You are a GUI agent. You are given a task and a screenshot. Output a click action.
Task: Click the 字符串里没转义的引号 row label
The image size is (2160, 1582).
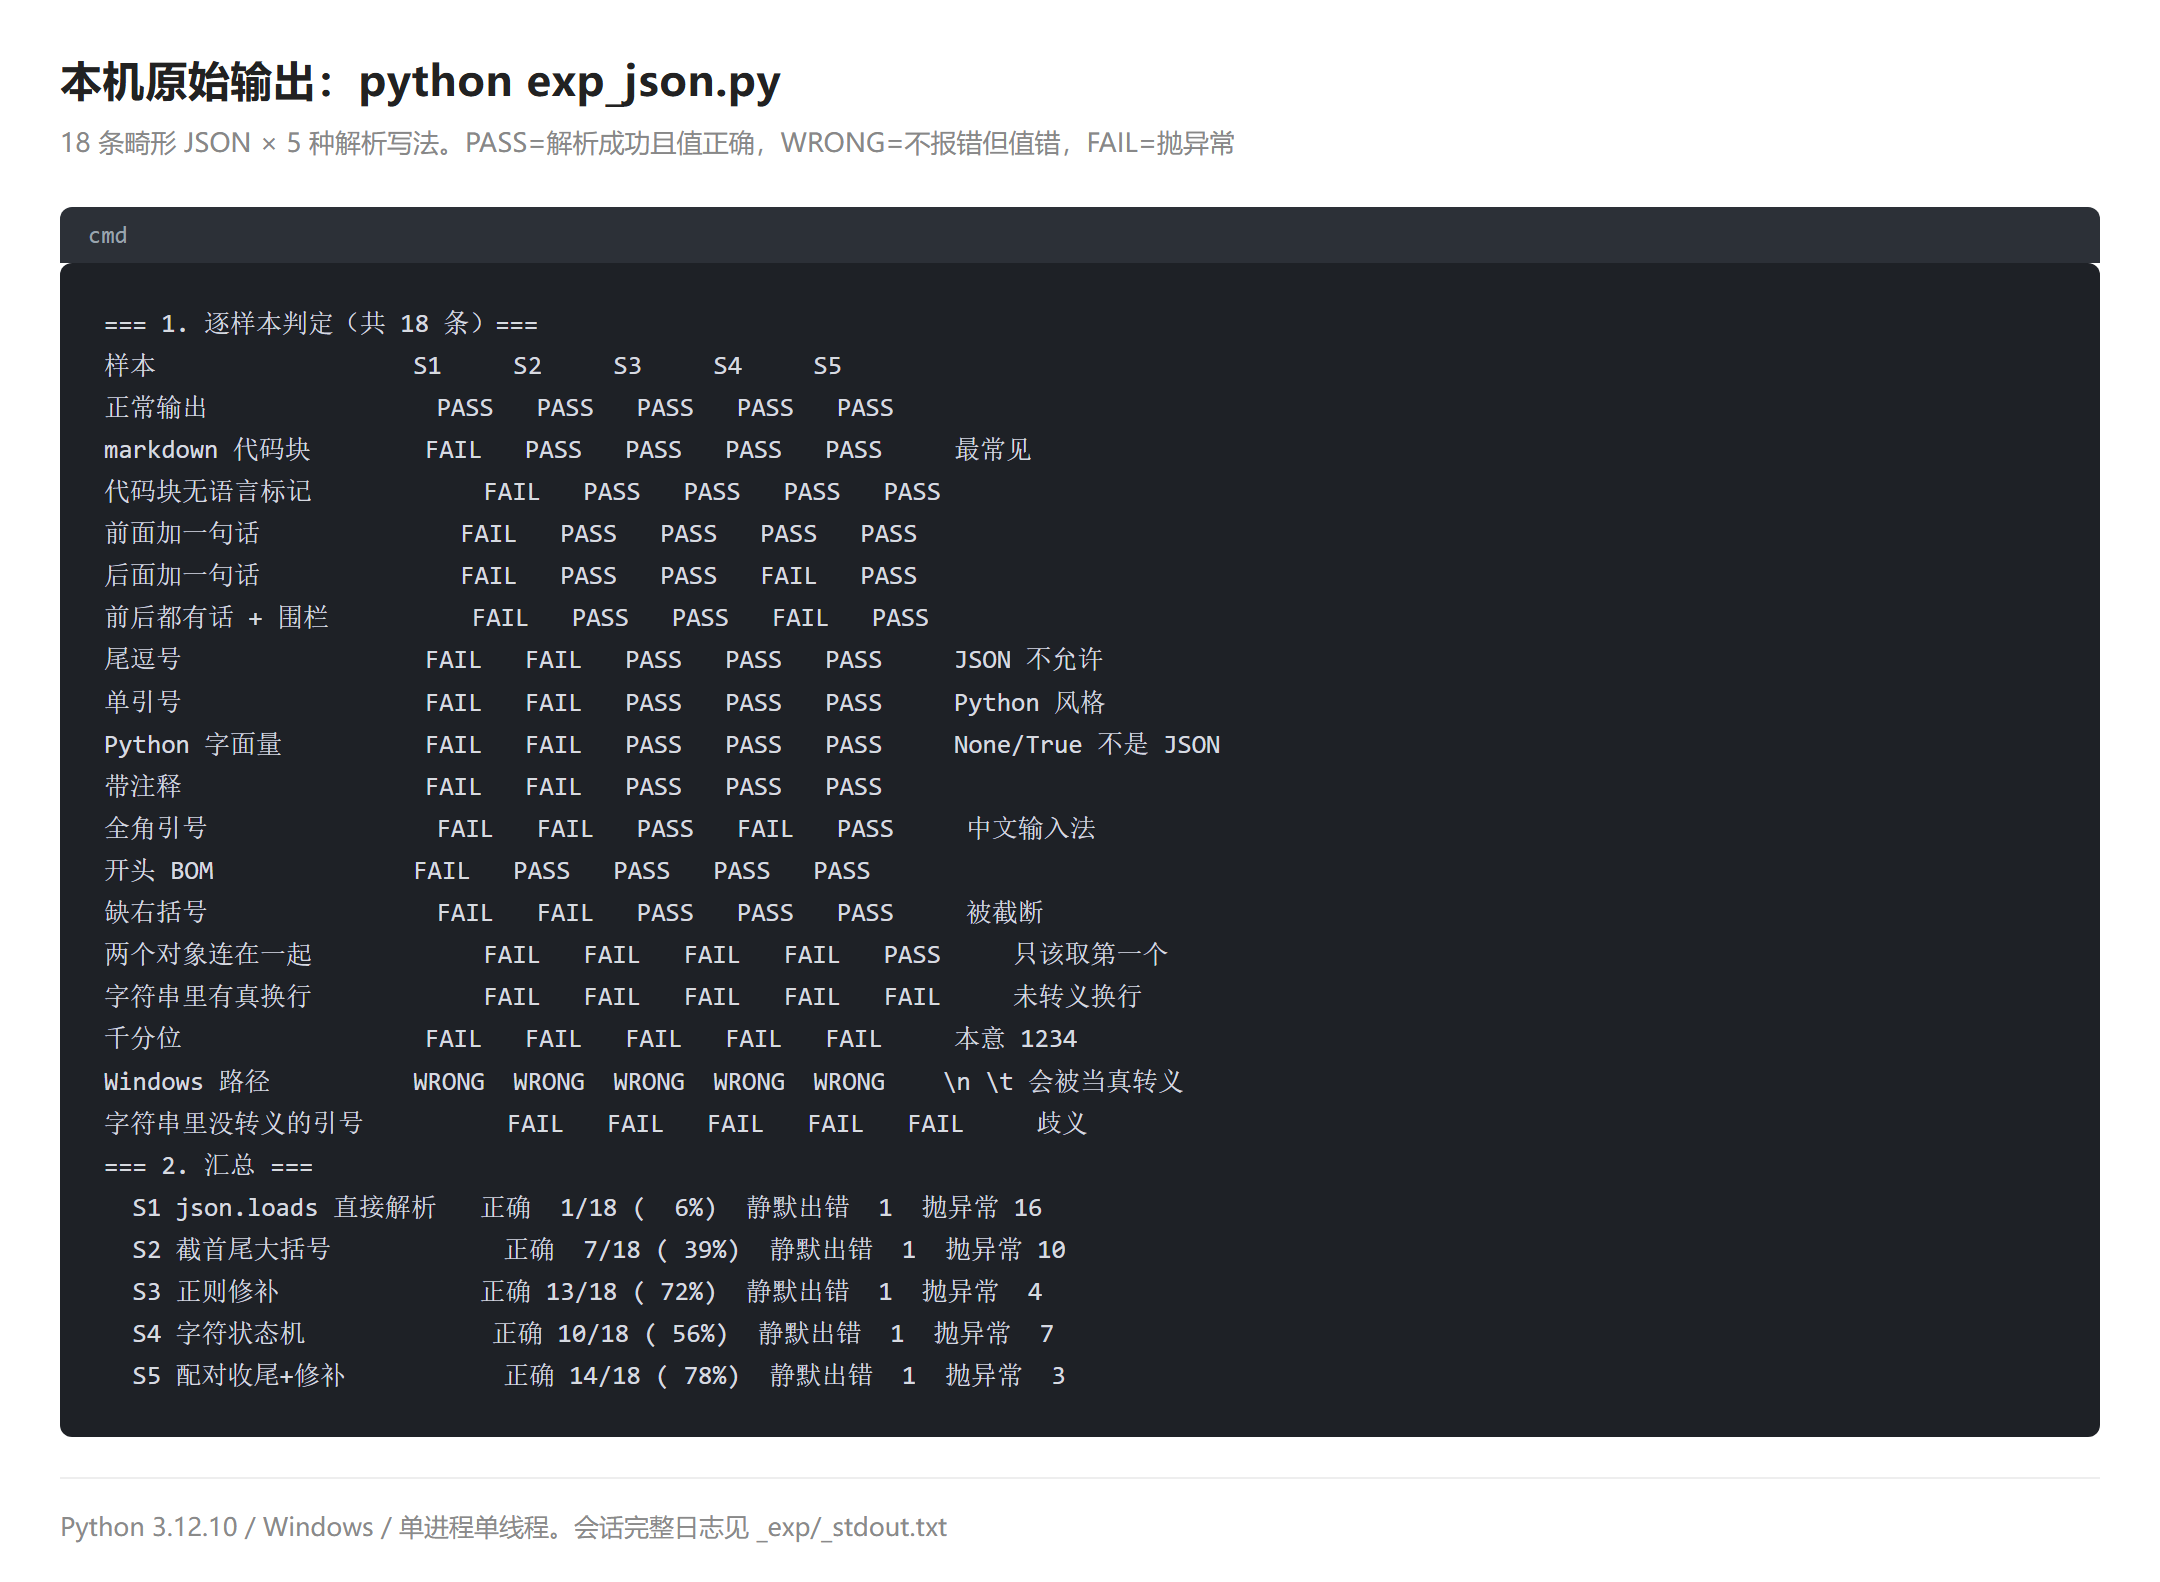[234, 1124]
